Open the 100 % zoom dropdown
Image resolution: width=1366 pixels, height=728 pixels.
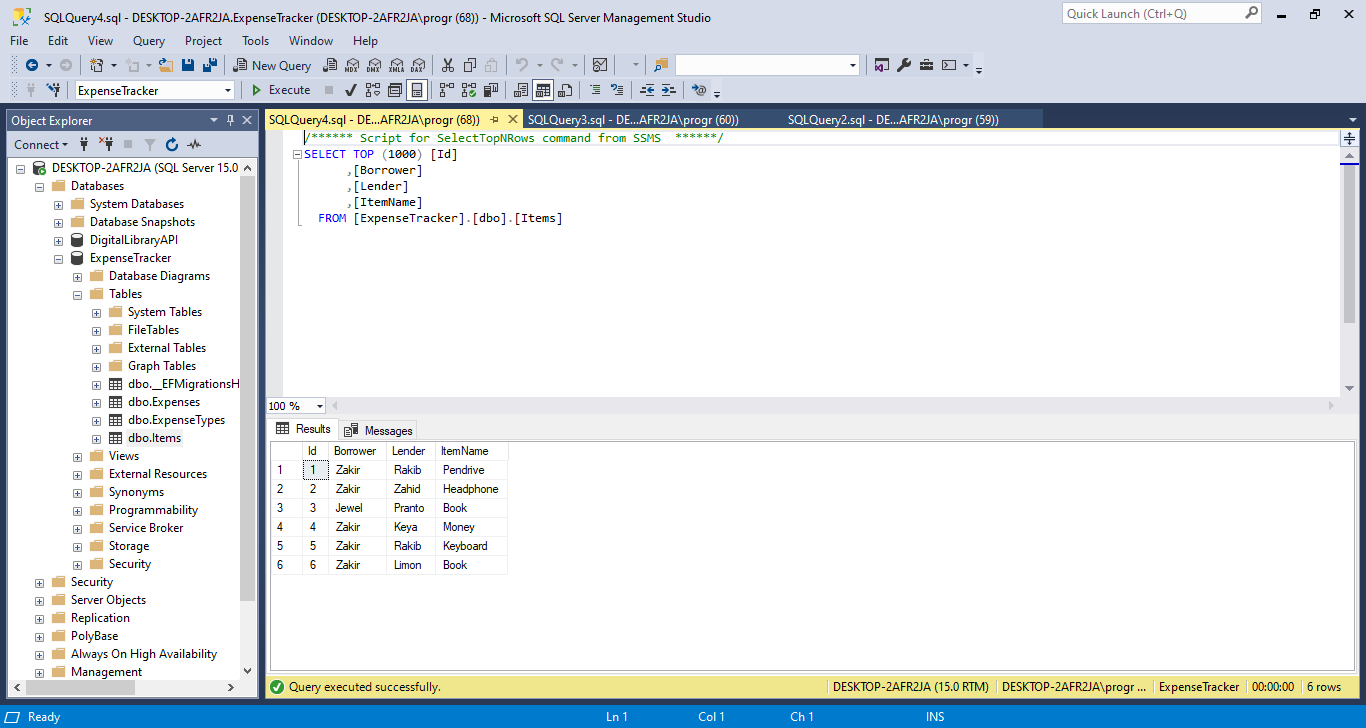pos(320,406)
